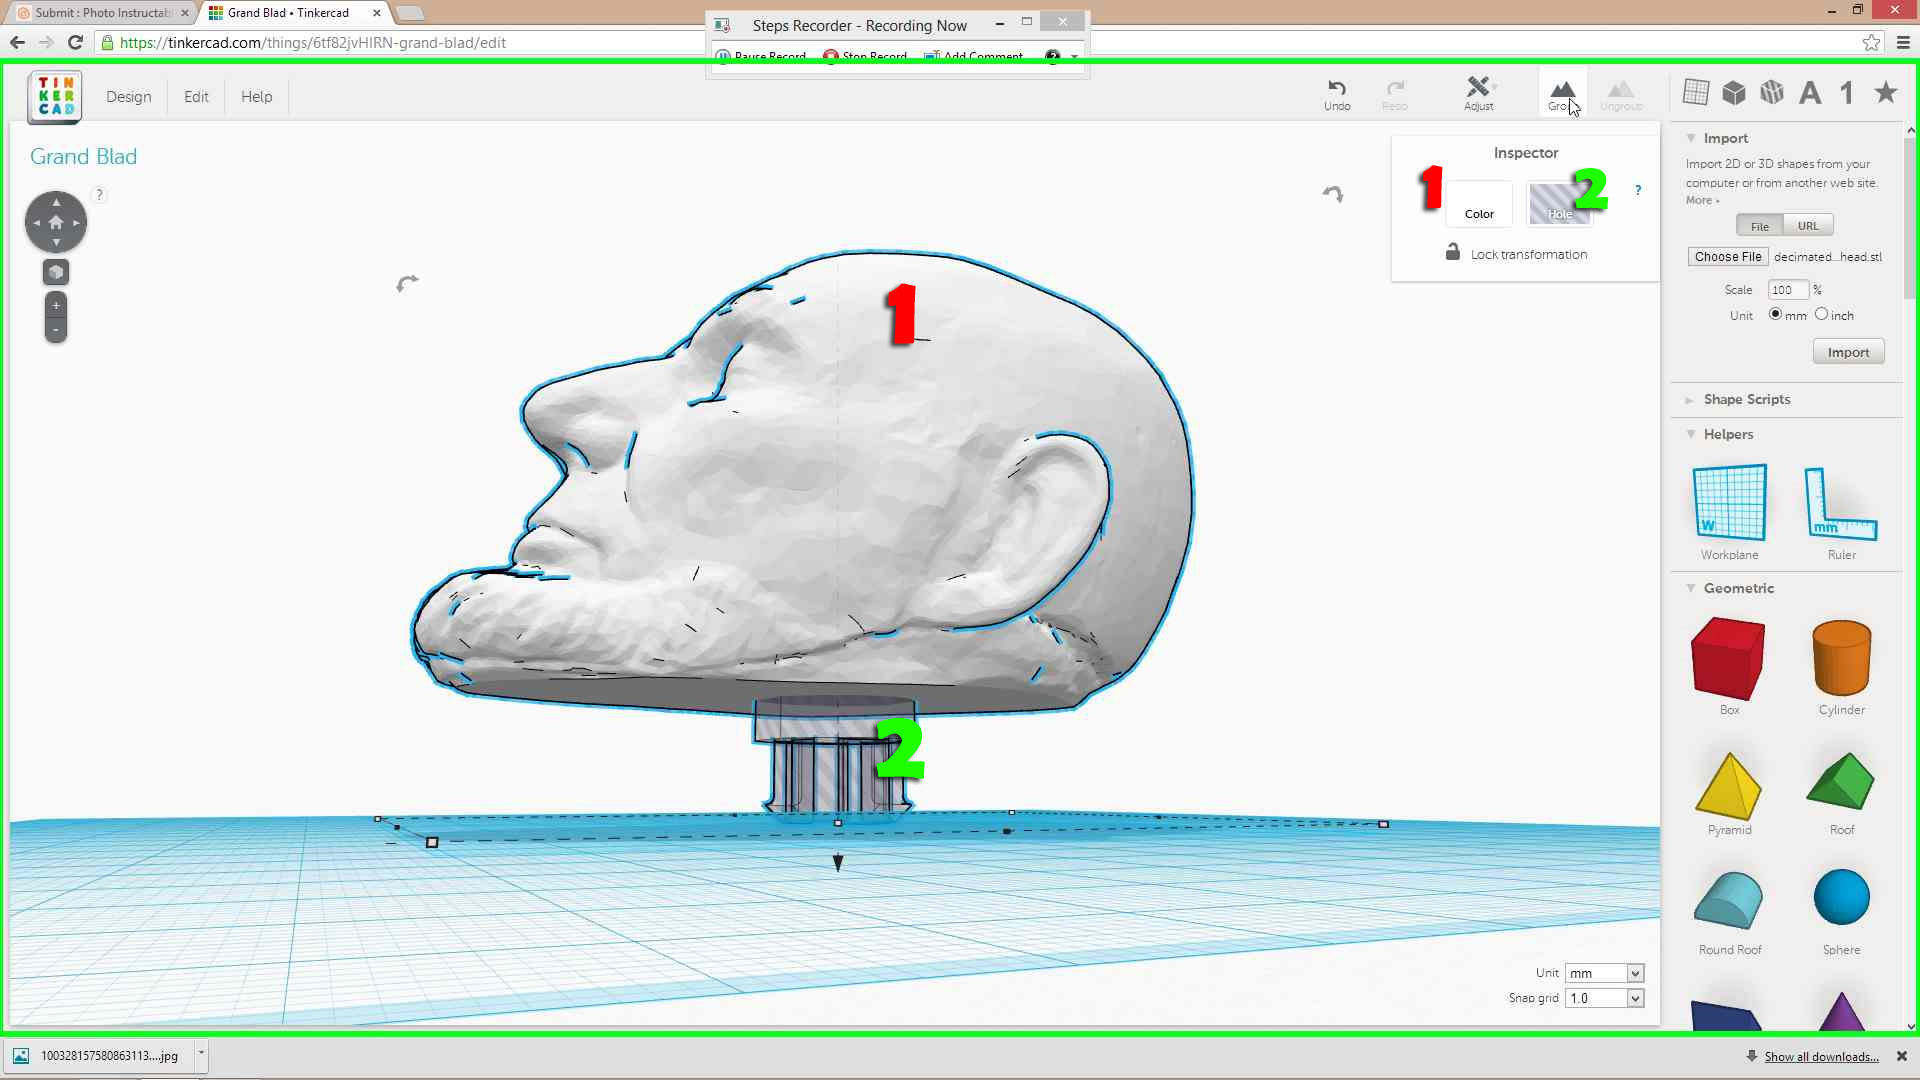Click the Tinkercad logo
Image resolution: width=1920 pixels, height=1080 pixels.
coord(55,96)
